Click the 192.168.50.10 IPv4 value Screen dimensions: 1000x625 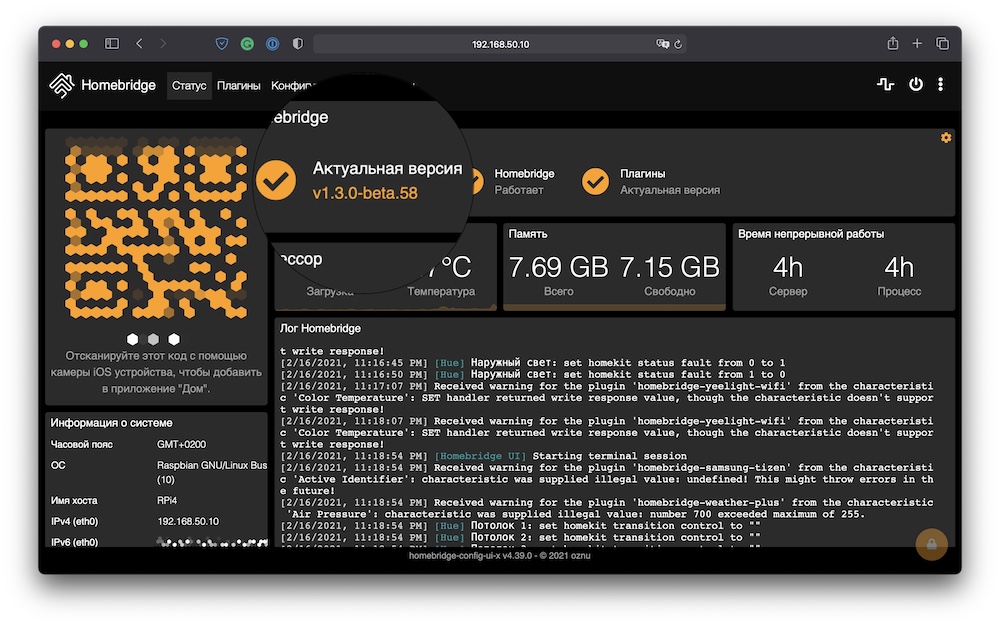point(188,522)
